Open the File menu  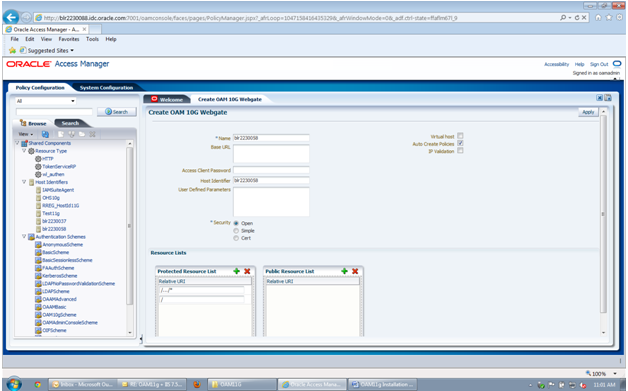point(14,39)
